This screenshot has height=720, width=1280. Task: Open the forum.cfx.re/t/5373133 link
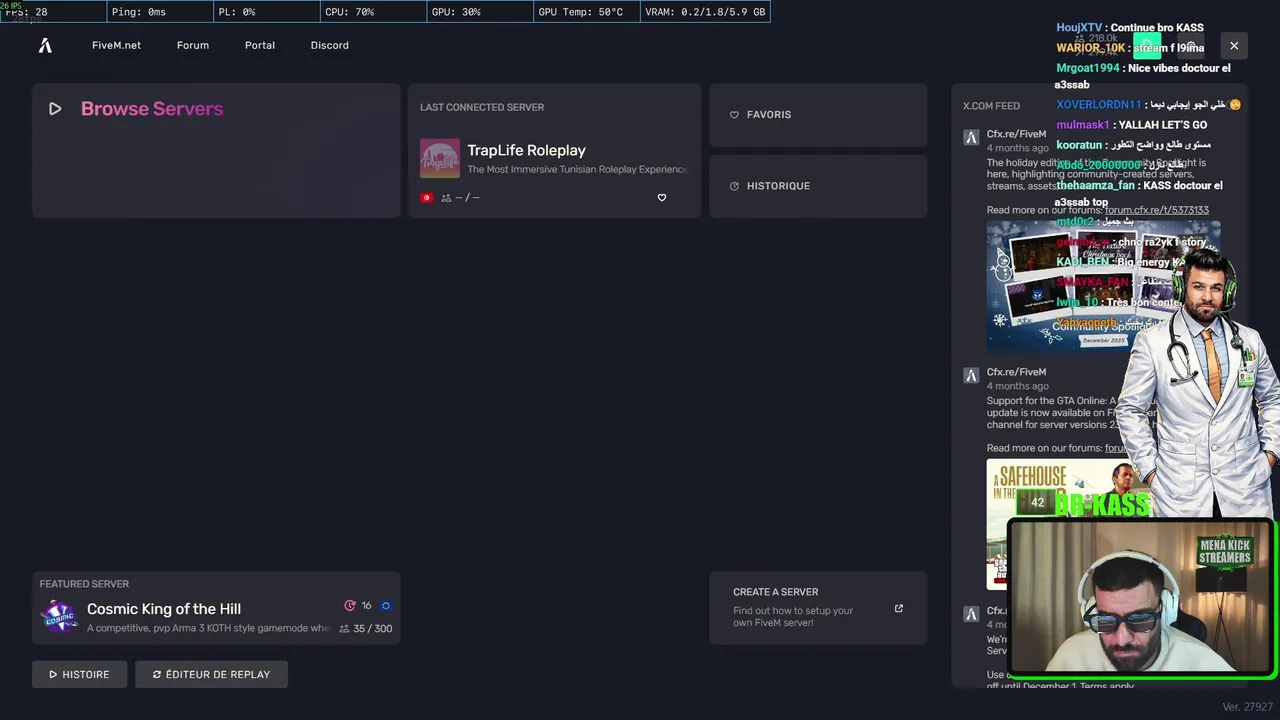1156,210
